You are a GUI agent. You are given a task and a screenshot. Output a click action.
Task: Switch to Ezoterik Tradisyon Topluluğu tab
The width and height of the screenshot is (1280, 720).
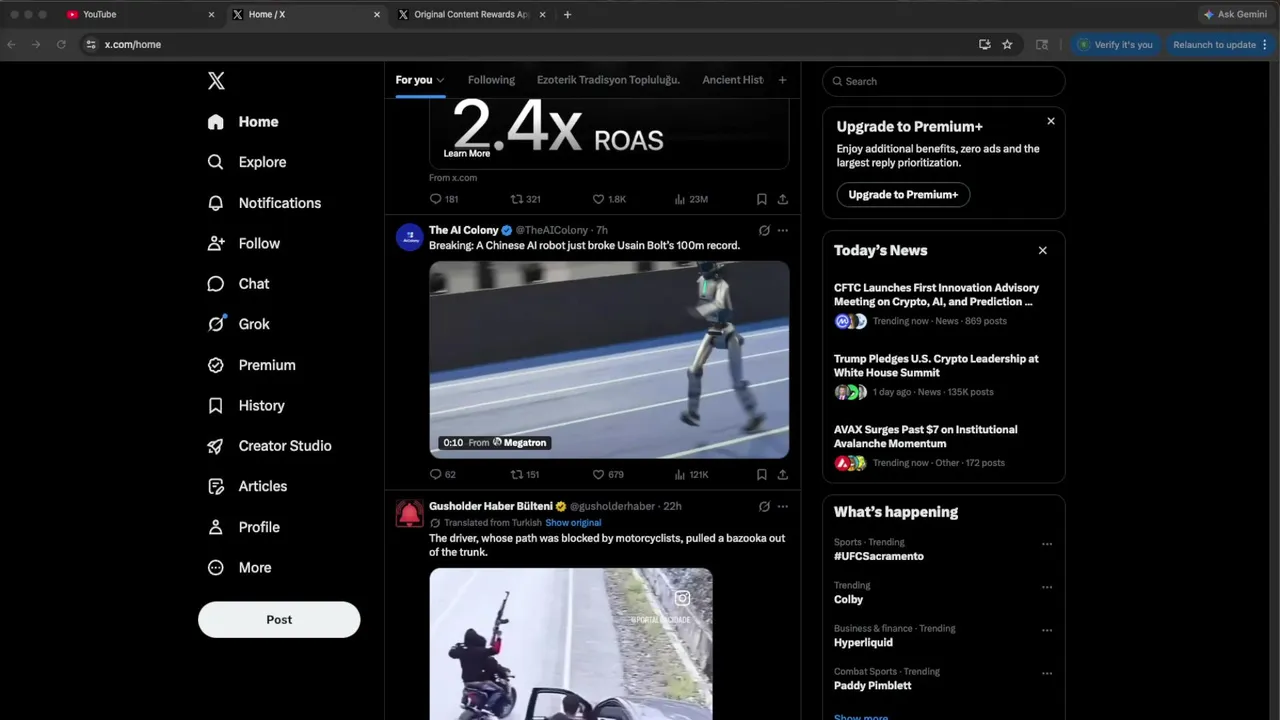[608, 80]
